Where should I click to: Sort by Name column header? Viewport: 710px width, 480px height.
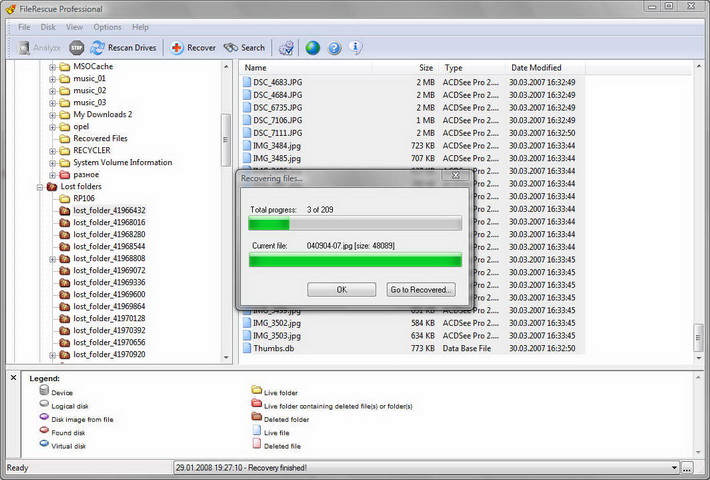[x=306, y=68]
